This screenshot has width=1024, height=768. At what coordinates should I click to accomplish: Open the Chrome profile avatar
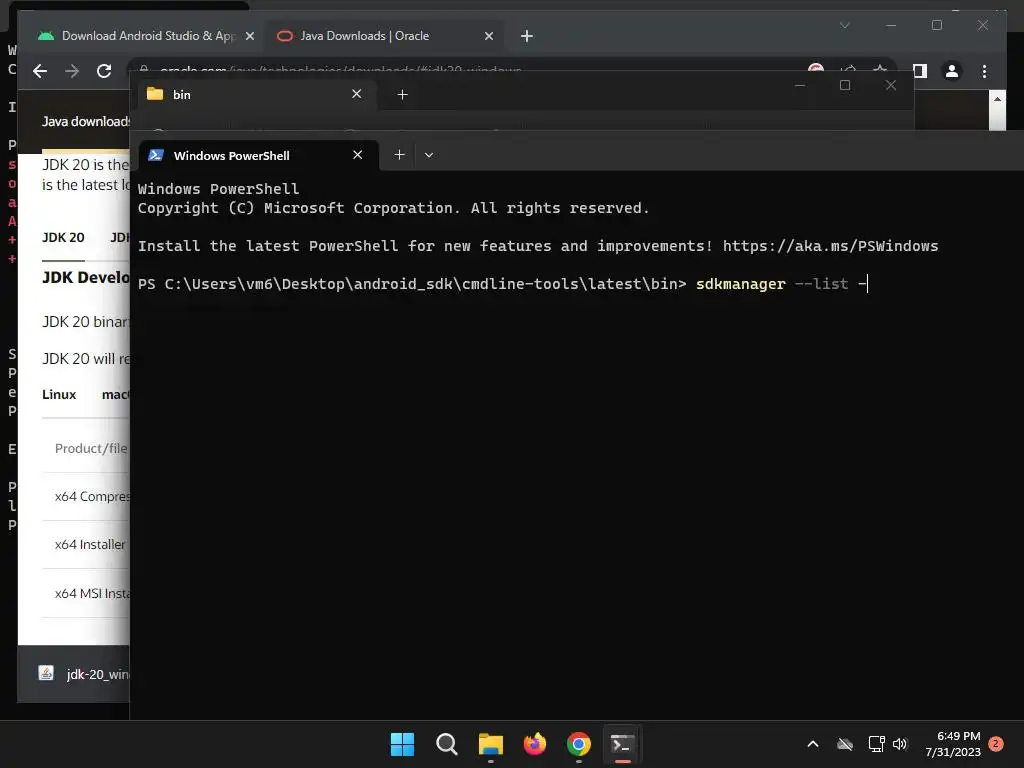(x=952, y=71)
